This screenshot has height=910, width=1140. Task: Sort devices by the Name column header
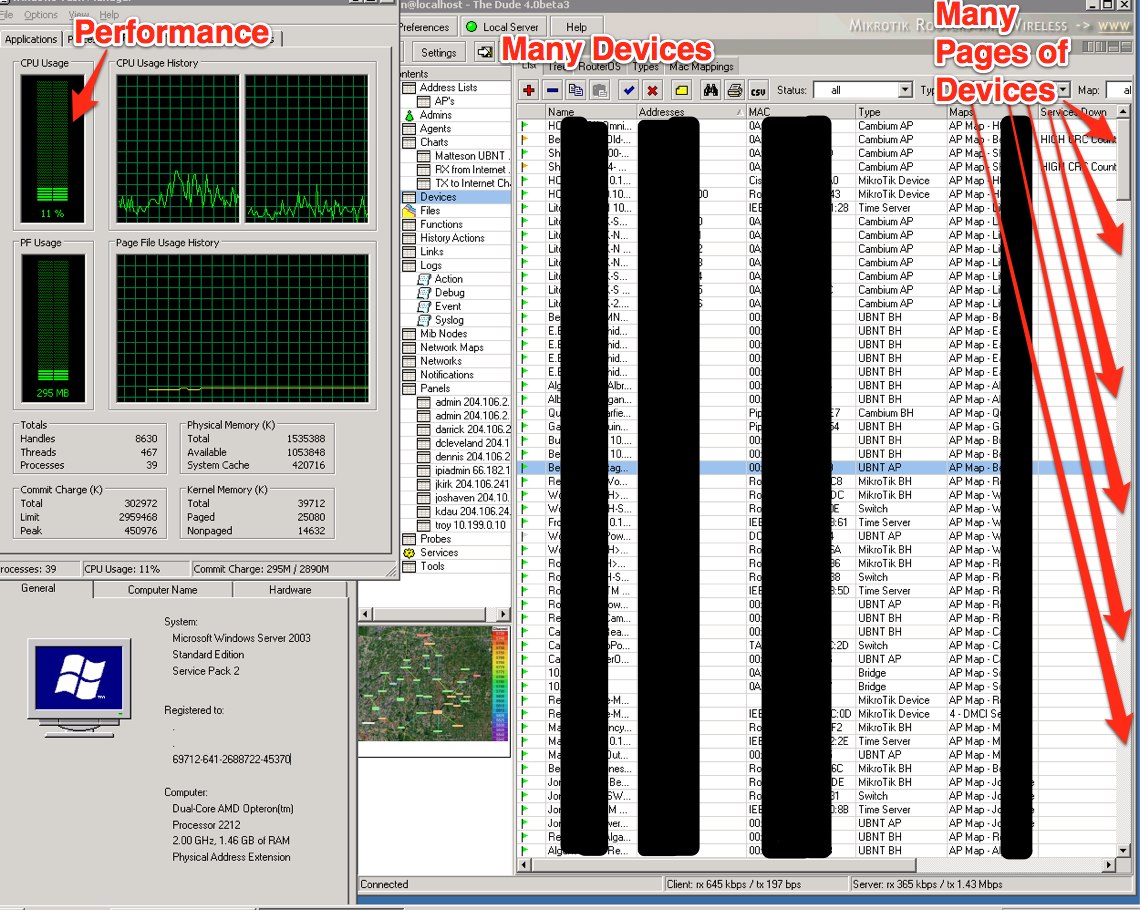[x=590, y=112]
